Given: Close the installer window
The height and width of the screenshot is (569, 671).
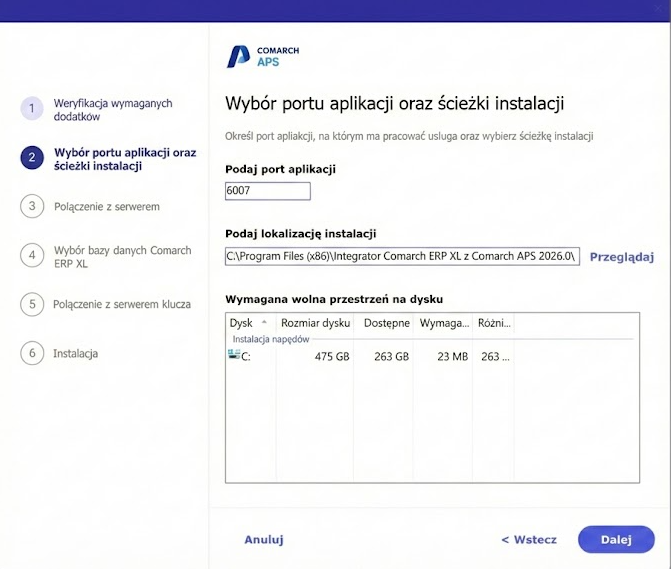Looking at the screenshot, I should tap(659, 9).
